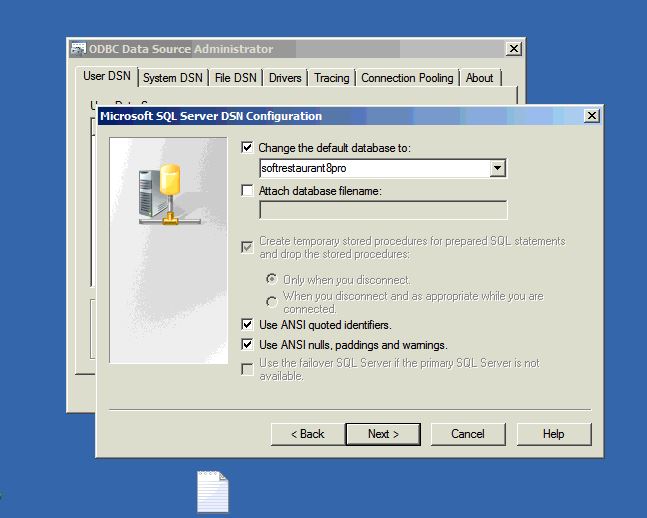Open the default database dropdown arrow
Image resolution: width=647 pixels, height=518 pixels.
coord(497,168)
